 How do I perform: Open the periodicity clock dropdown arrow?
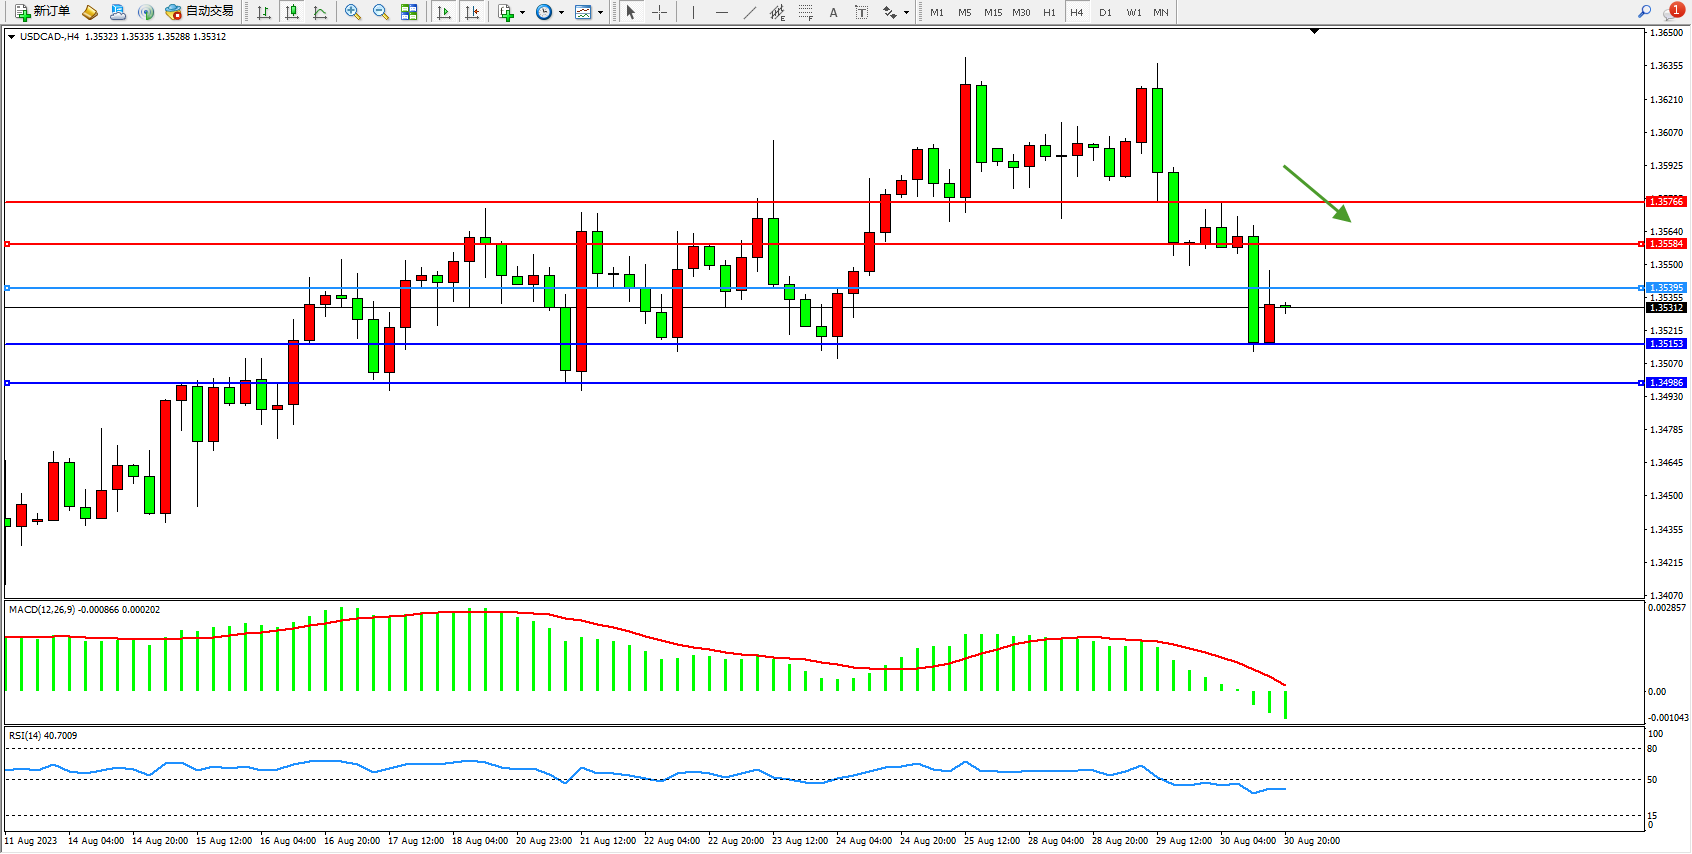click(x=561, y=13)
